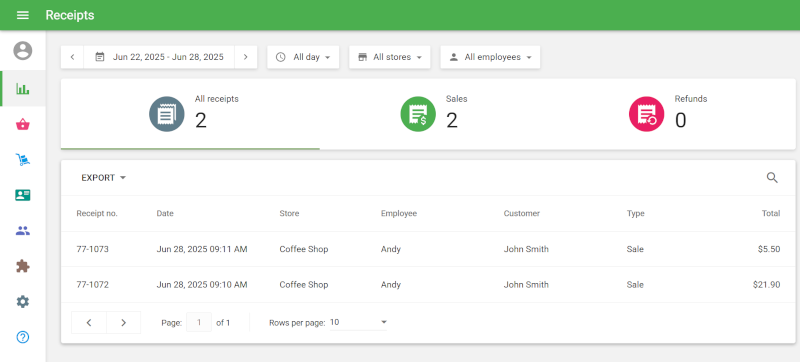Expand the All employees filter dropdown
Screen dimensions: 800x362
tap(490, 57)
